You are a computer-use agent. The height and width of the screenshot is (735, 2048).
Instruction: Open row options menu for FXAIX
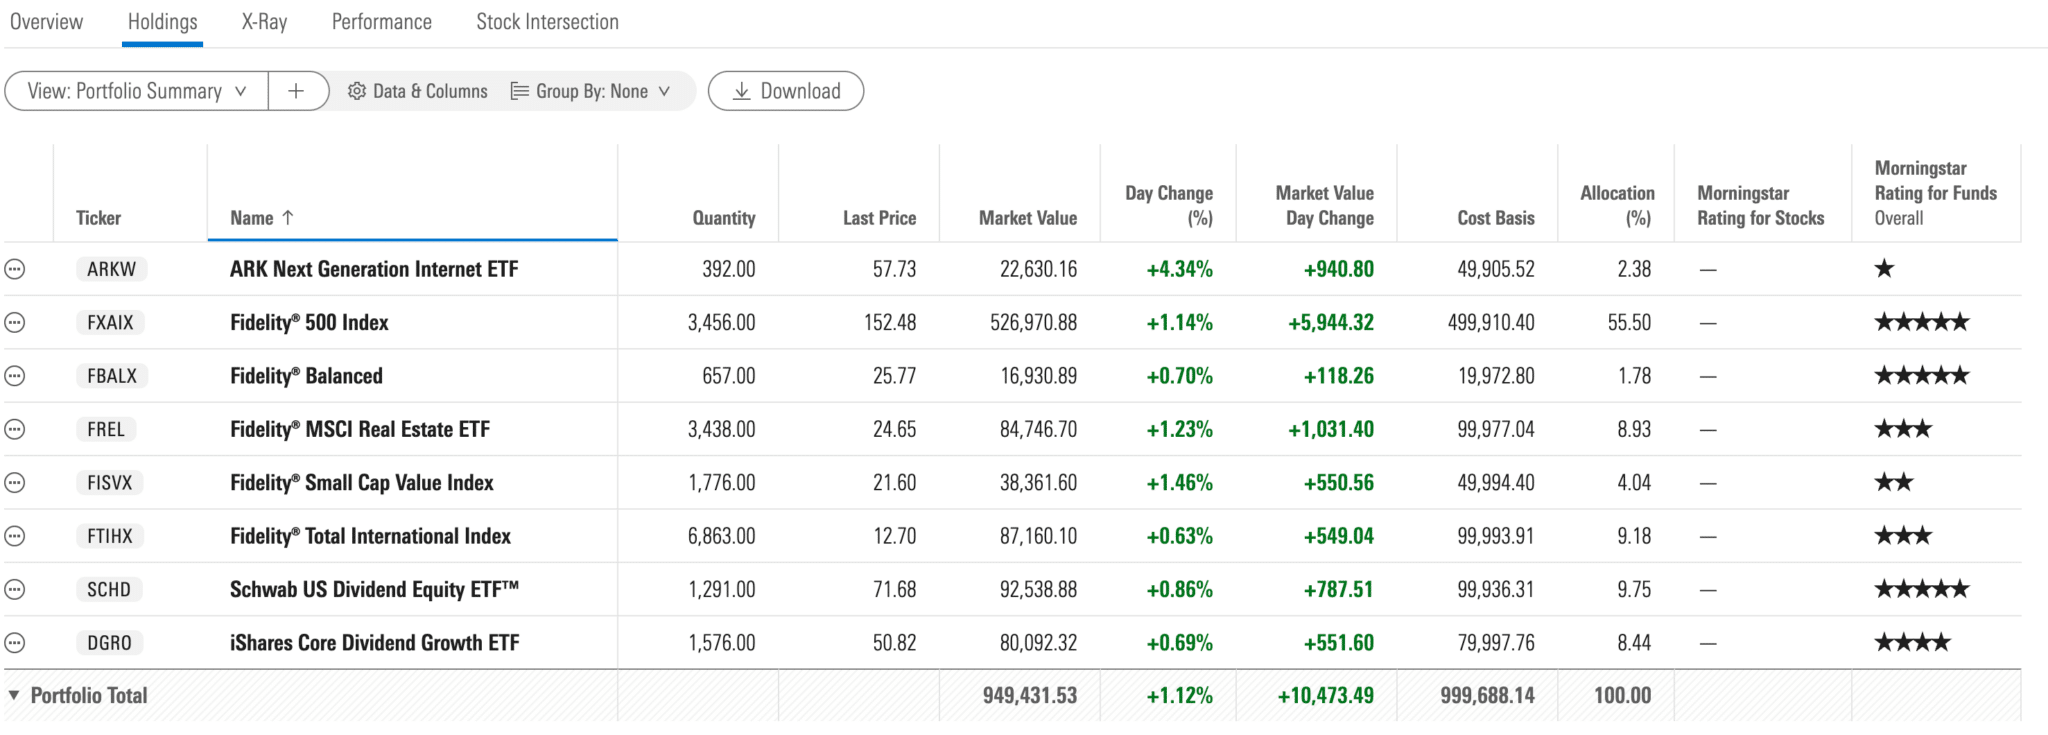click(15, 323)
